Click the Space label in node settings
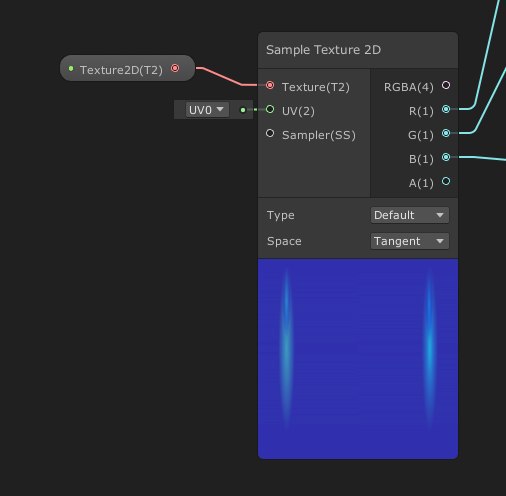The height and width of the screenshot is (496, 506). click(x=284, y=241)
